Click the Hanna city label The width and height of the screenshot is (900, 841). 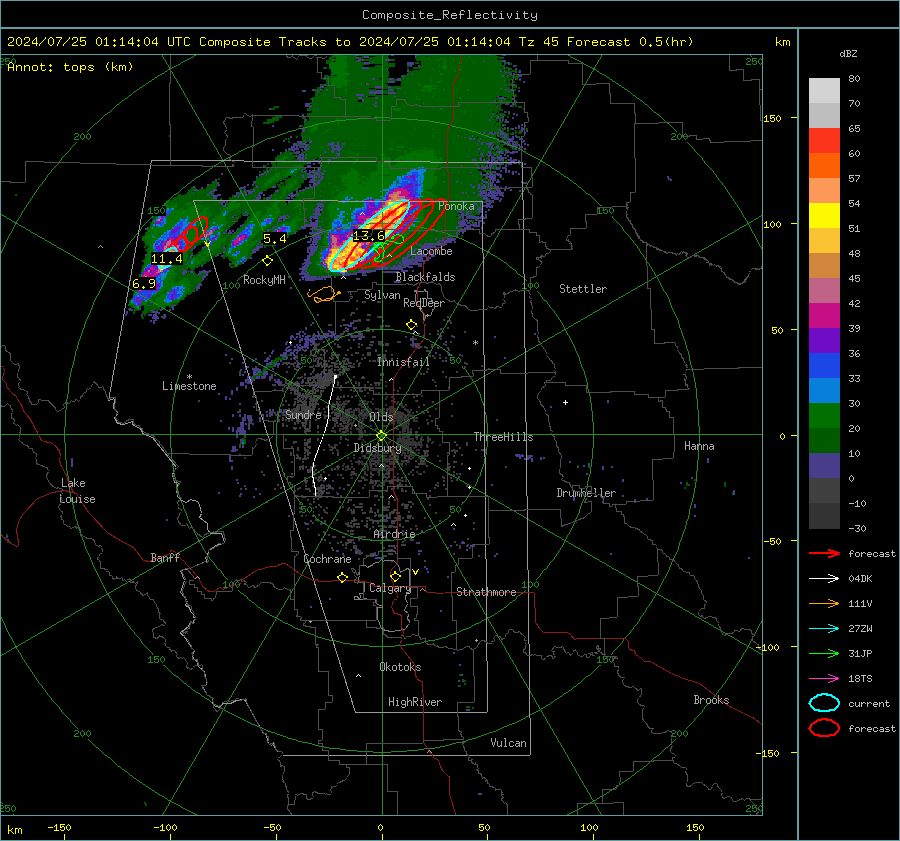click(699, 446)
